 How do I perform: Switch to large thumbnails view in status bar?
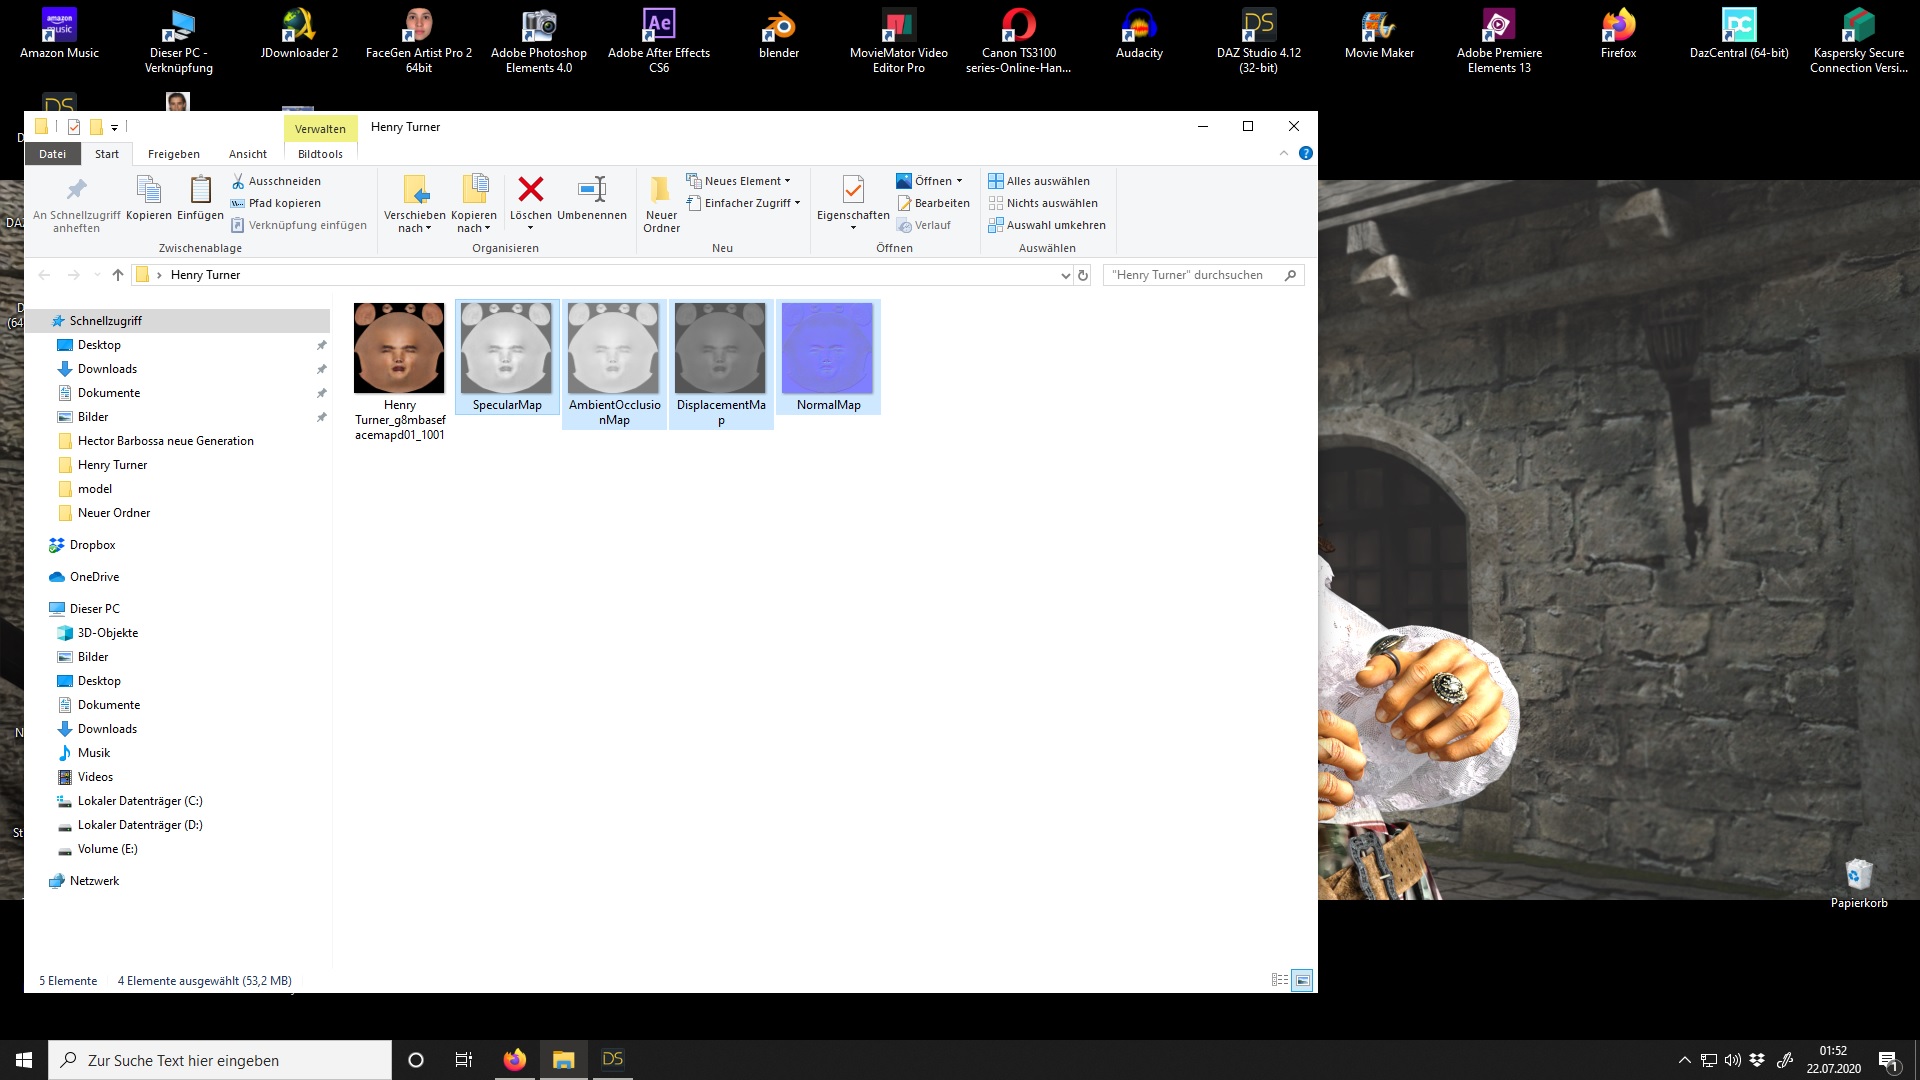(1302, 980)
